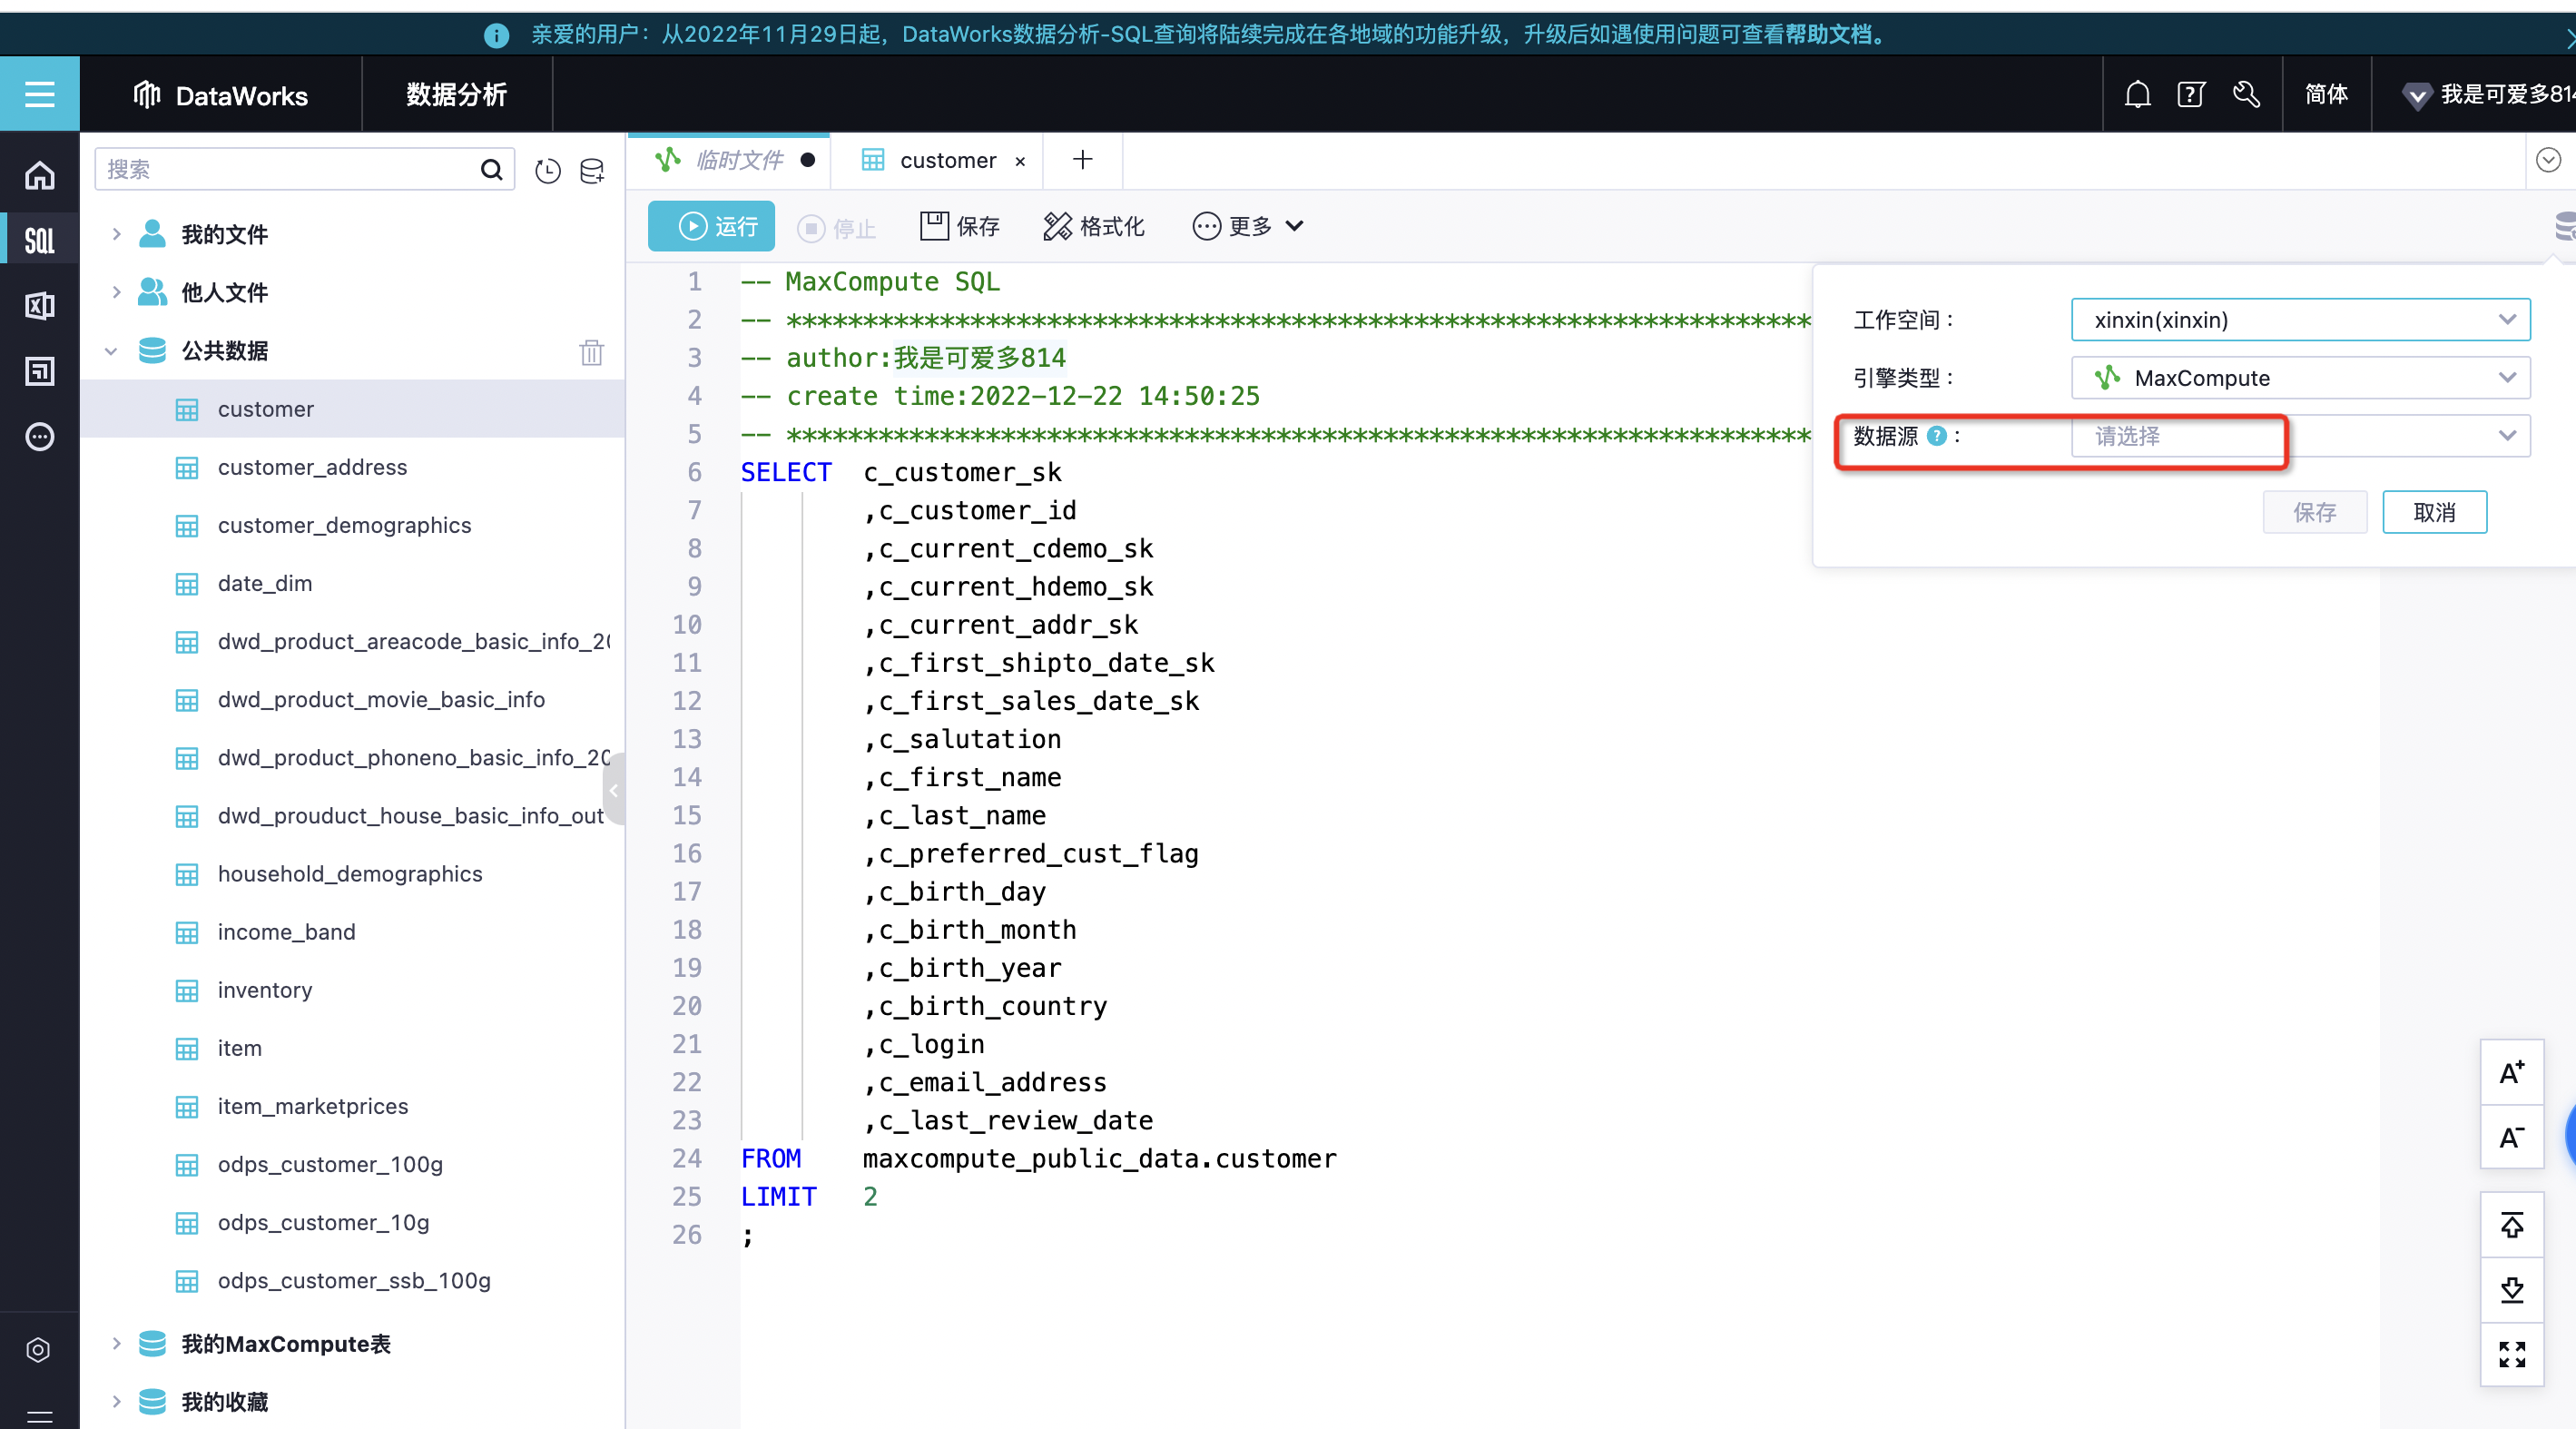Select household_demographics table
Image resolution: width=2576 pixels, height=1429 pixels.
pos(352,873)
